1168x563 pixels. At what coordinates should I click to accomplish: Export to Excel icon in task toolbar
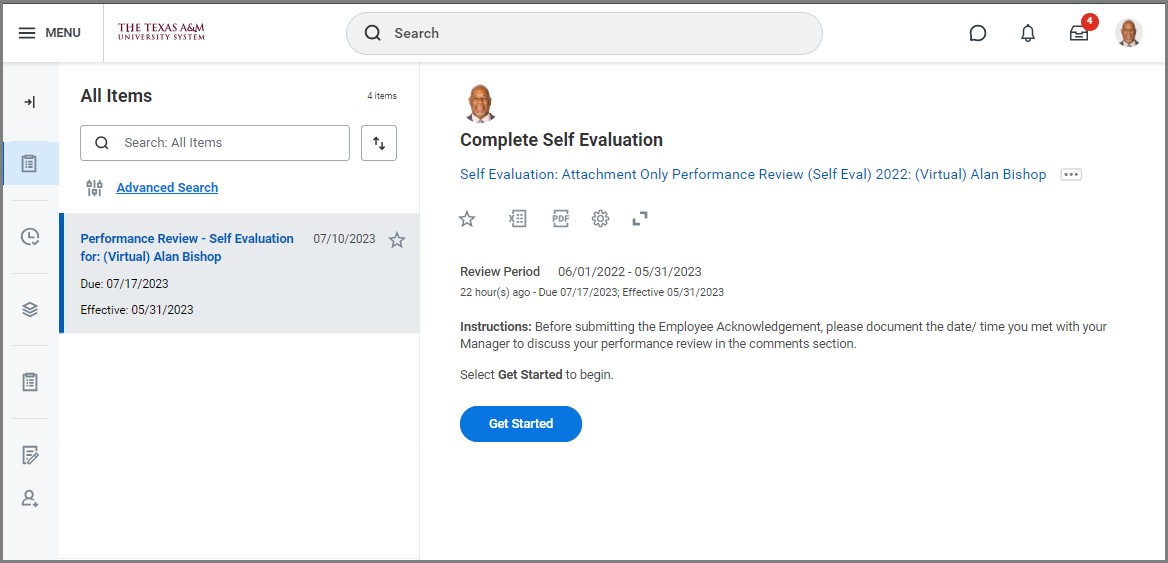click(517, 219)
